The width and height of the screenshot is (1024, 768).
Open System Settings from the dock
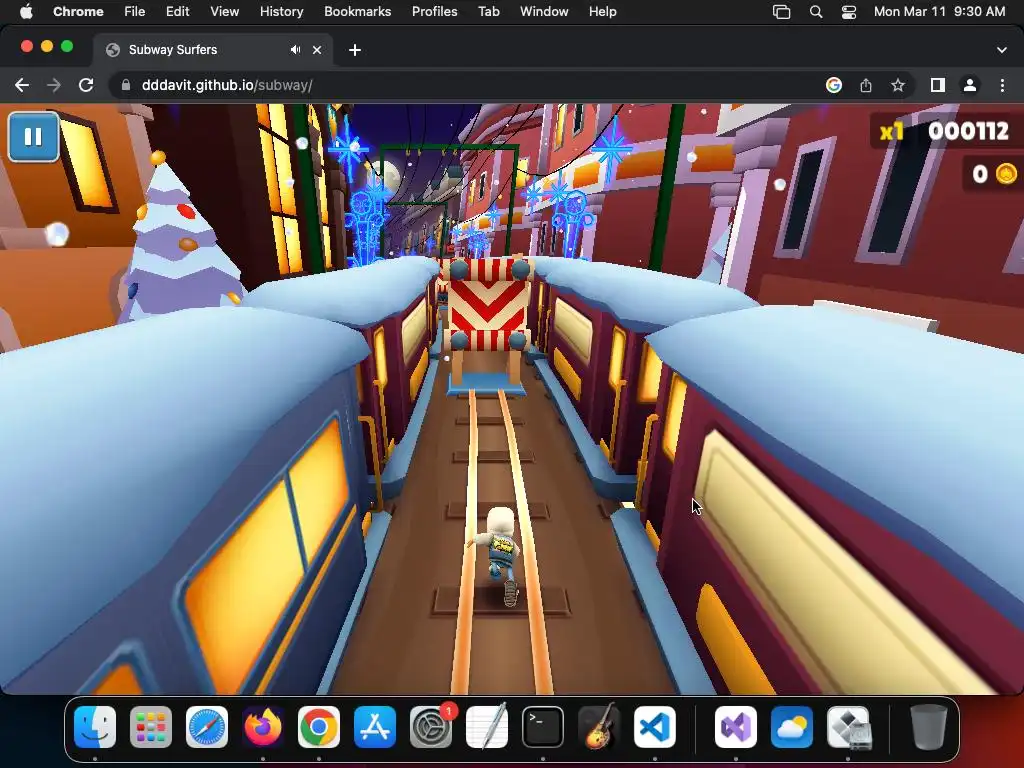[x=431, y=727]
